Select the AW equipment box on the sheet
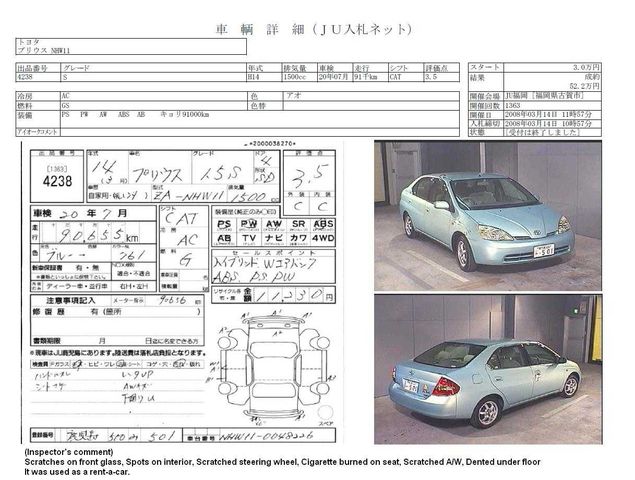 point(273,225)
